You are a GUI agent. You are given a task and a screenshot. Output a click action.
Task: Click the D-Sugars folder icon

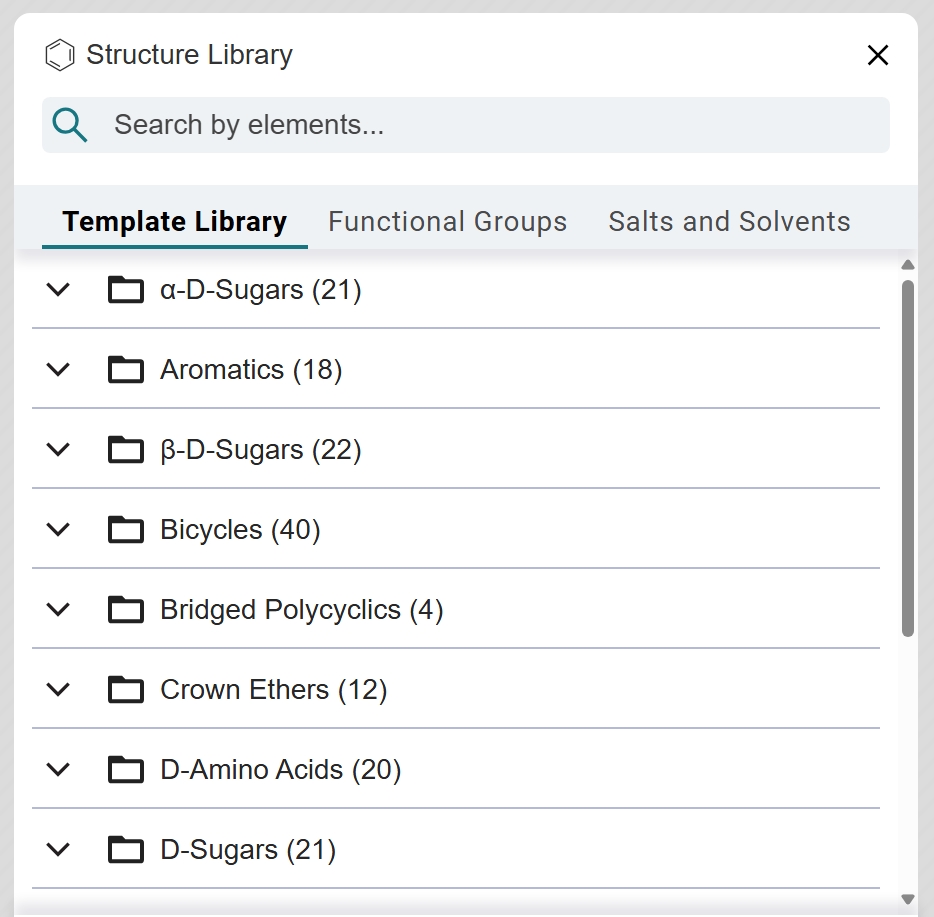[x=126, y=850]
